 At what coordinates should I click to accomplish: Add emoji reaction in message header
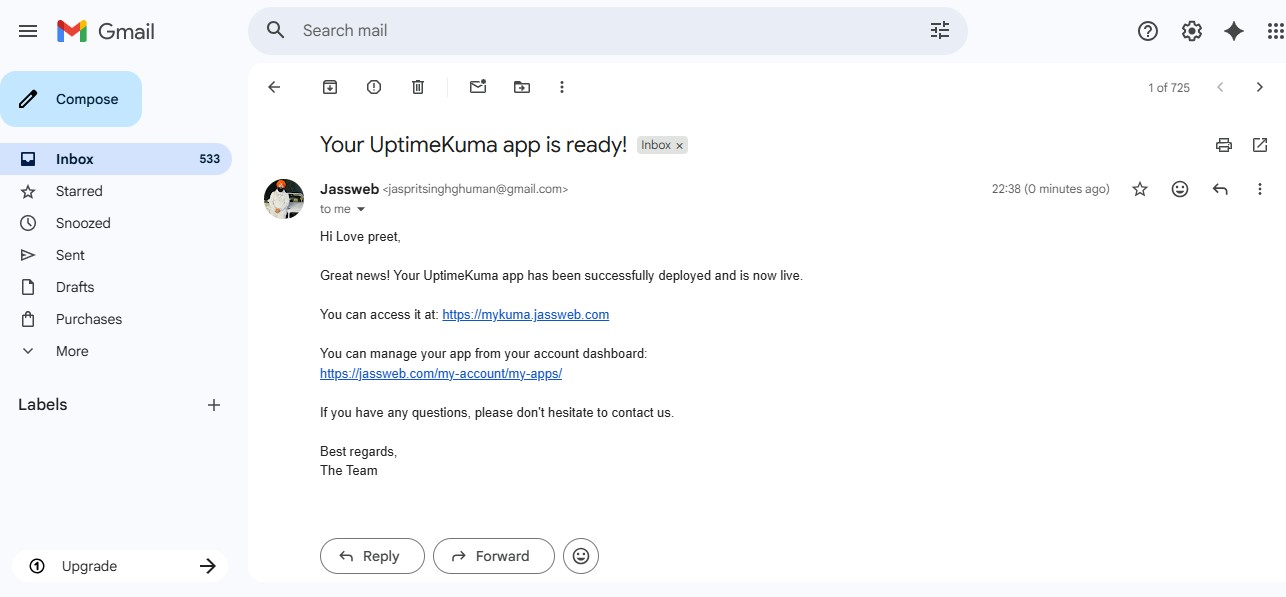[1180, 189]
